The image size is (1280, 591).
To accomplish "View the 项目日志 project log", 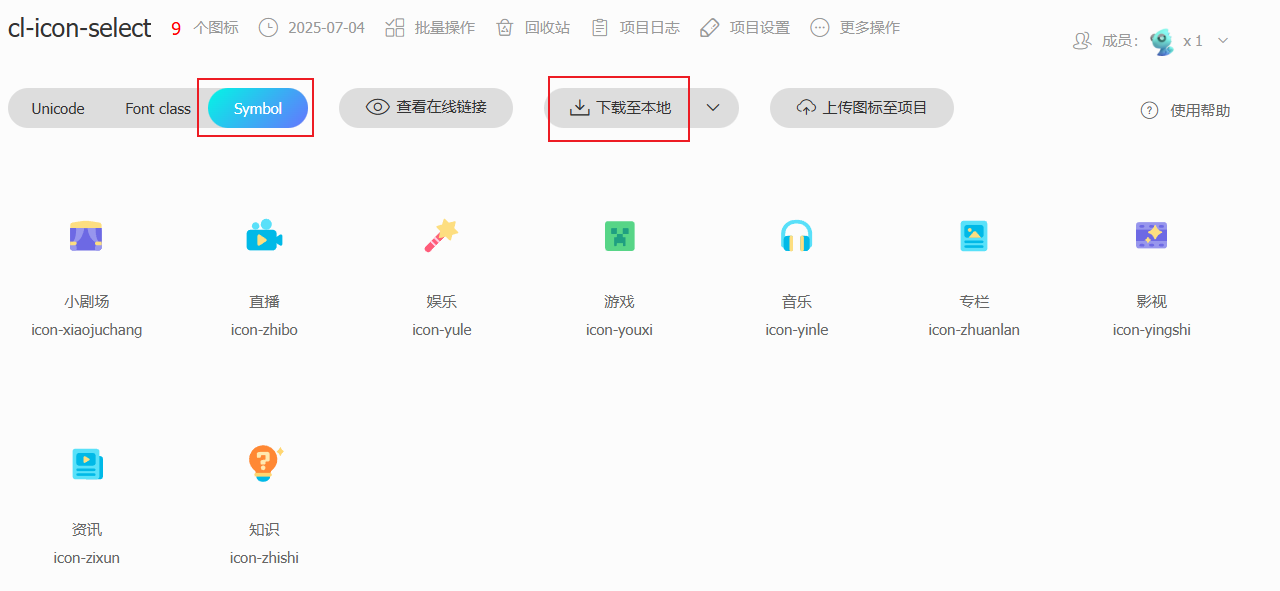I will pos(600,27).
